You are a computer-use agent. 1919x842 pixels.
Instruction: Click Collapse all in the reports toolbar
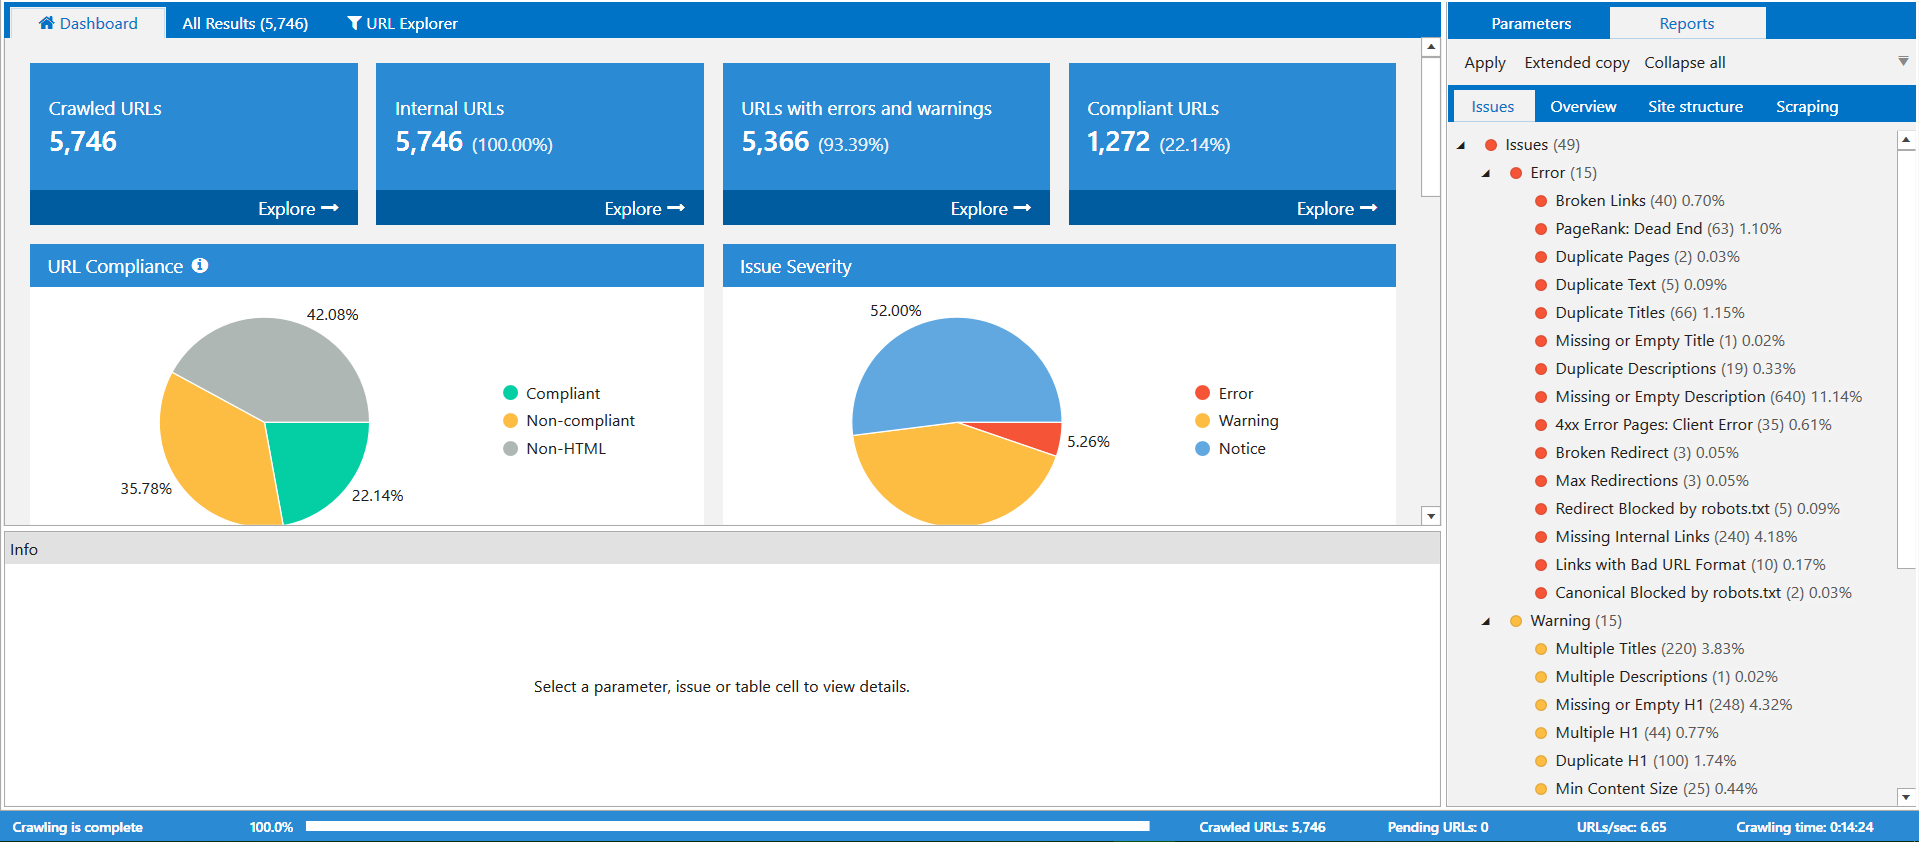pyautogui.click(x=1684, y=62)
